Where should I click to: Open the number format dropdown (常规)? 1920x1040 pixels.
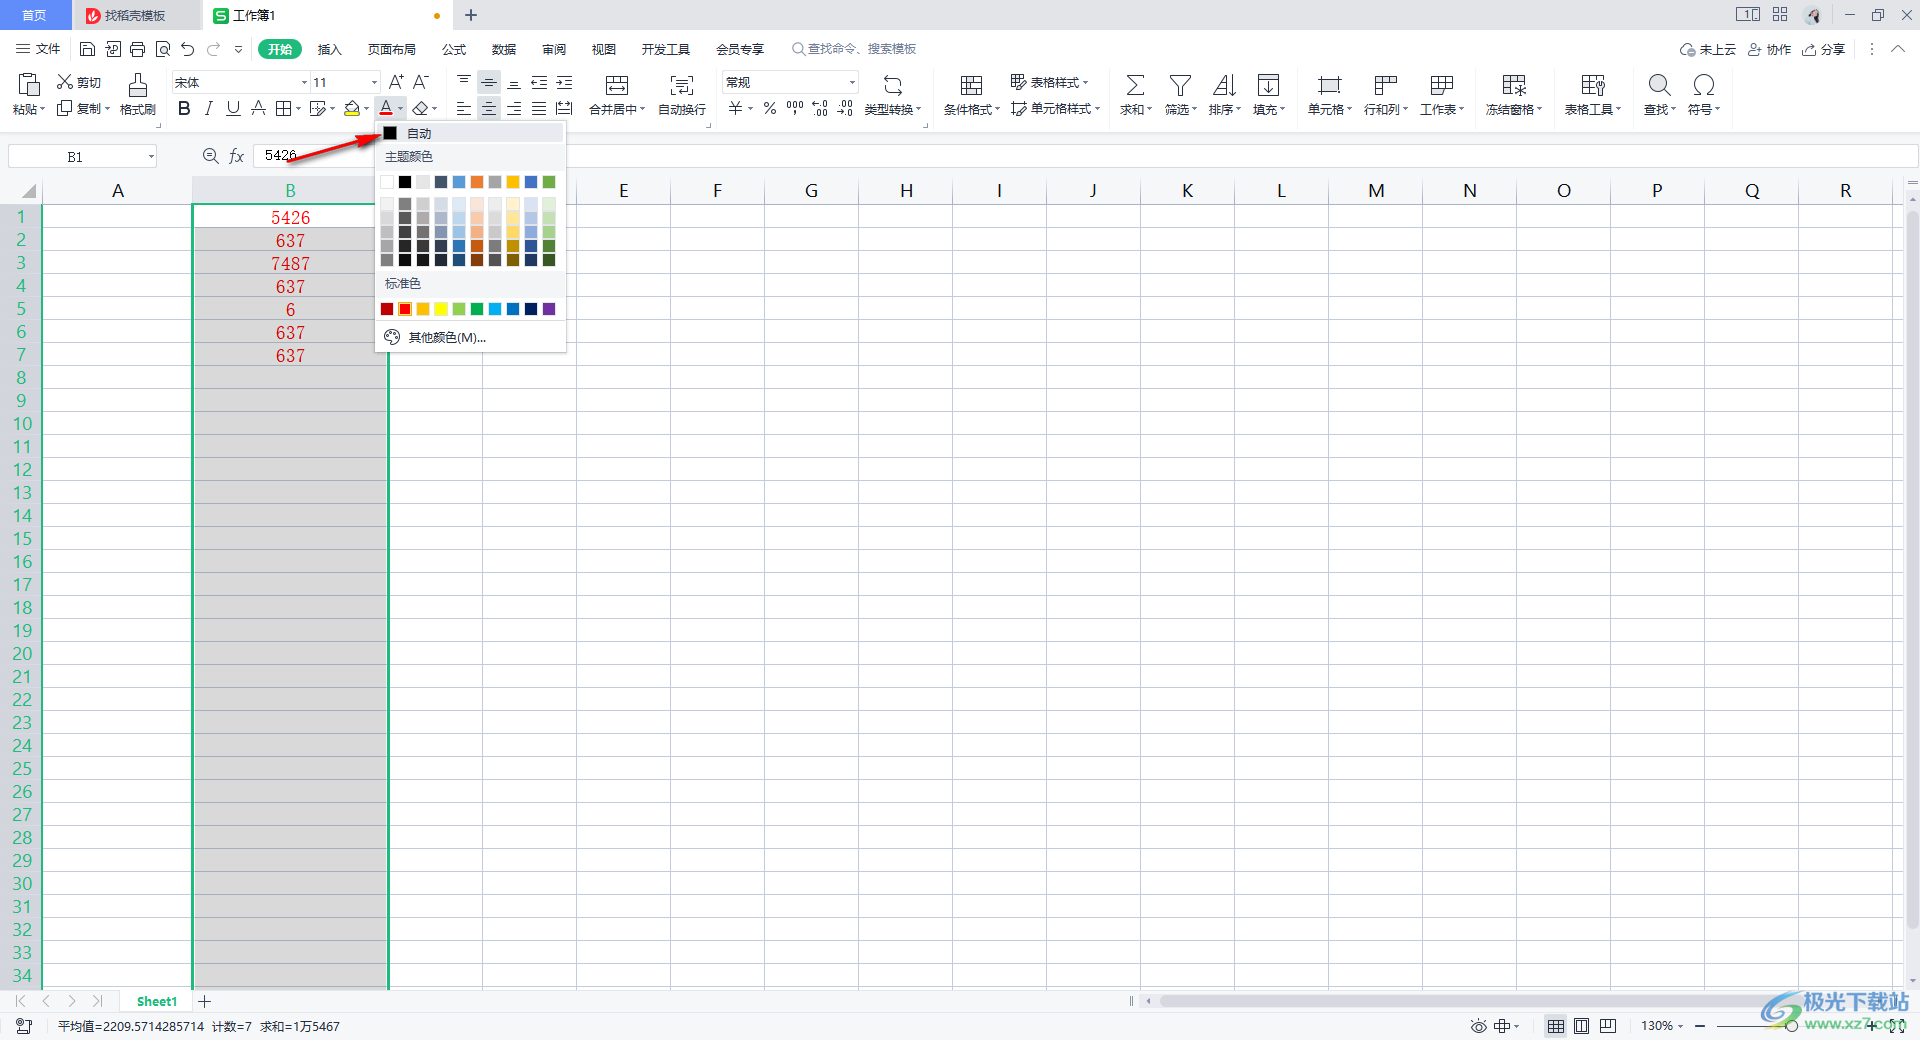852,82
